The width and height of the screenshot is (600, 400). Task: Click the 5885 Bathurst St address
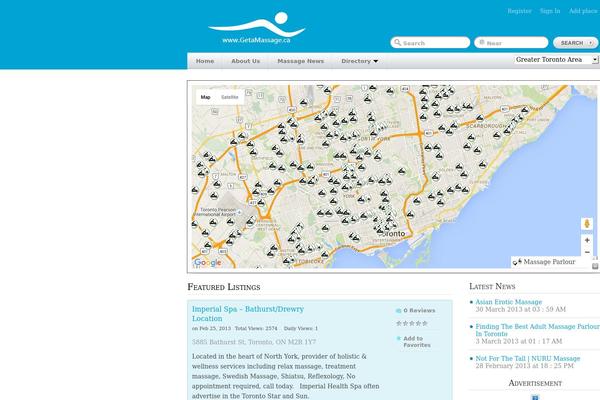[254, 342]
